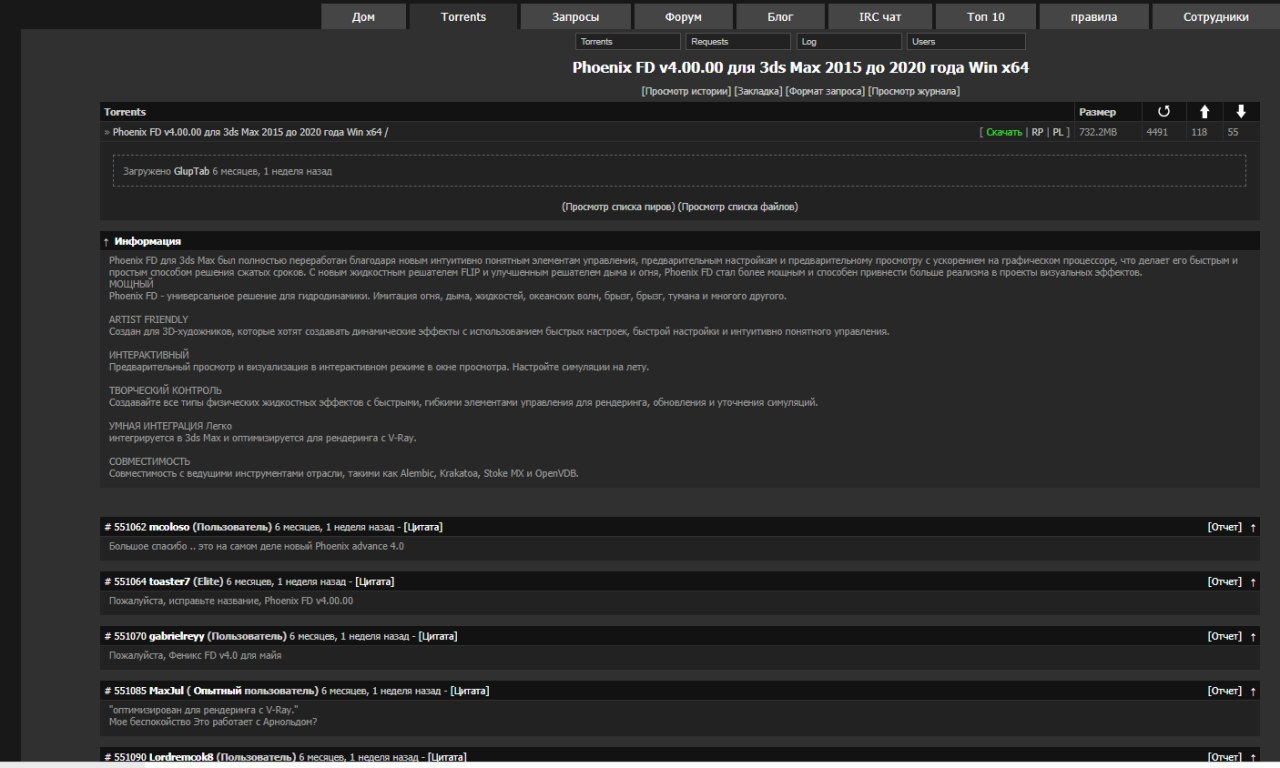Open Просмотр списка пиров peer list

618,207
